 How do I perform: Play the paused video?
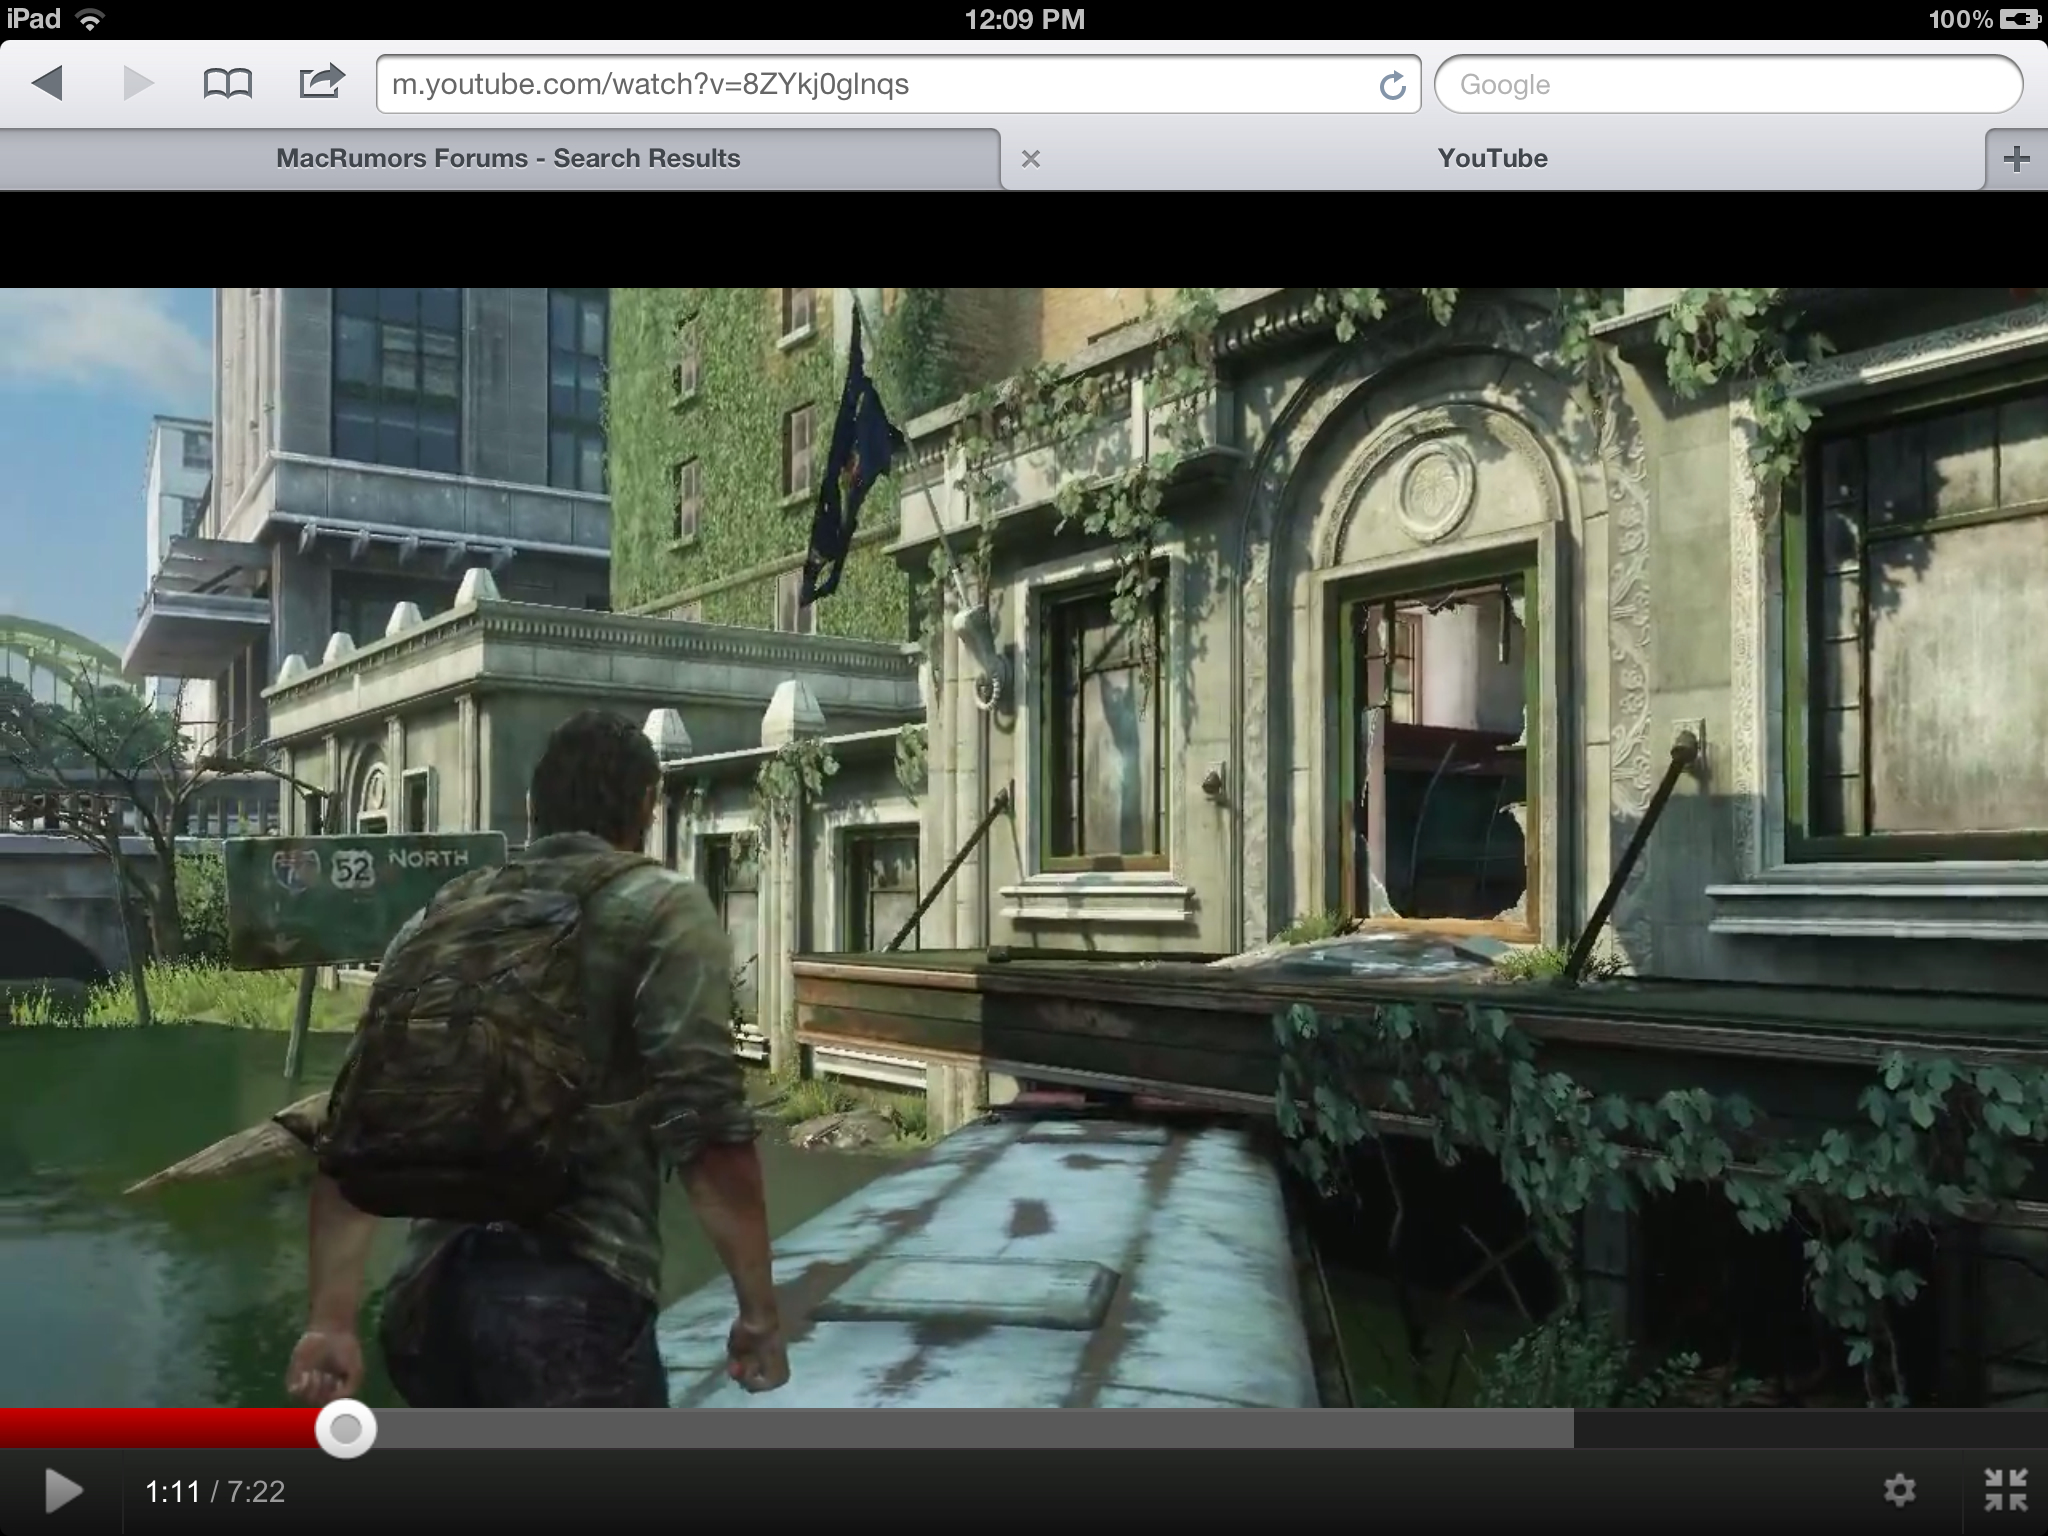63,1491
